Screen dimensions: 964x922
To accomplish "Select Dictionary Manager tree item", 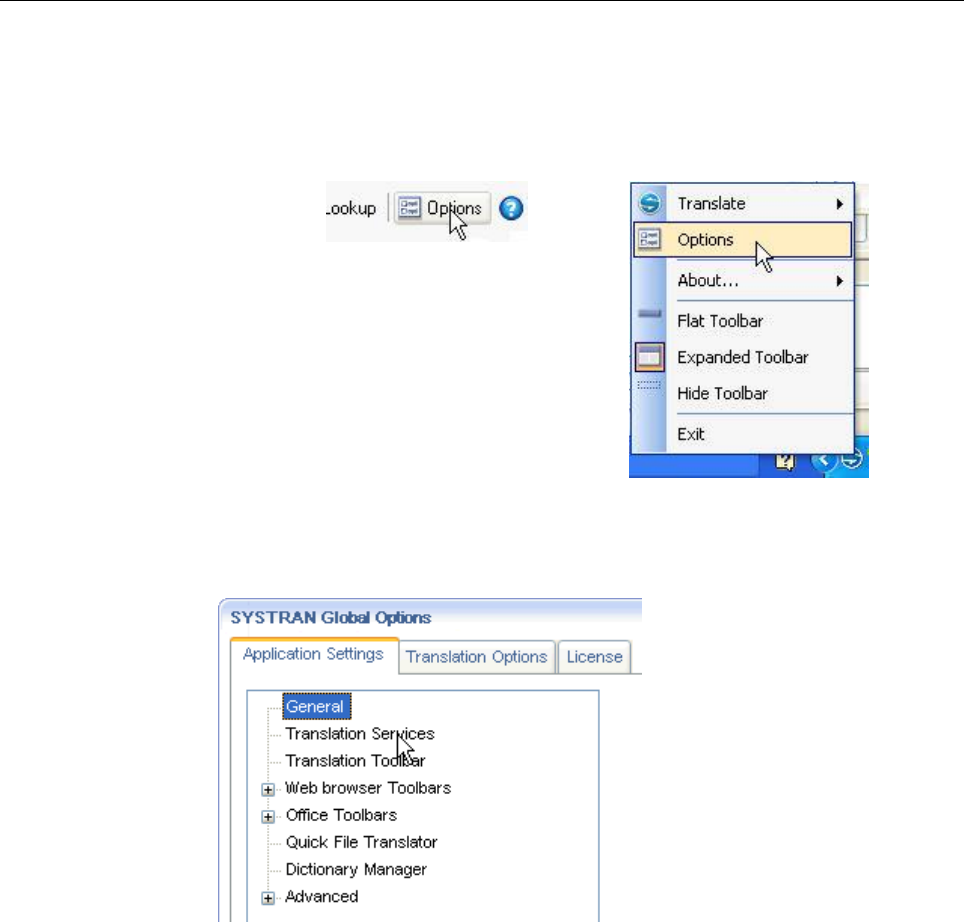I will [x=356, y=870].
